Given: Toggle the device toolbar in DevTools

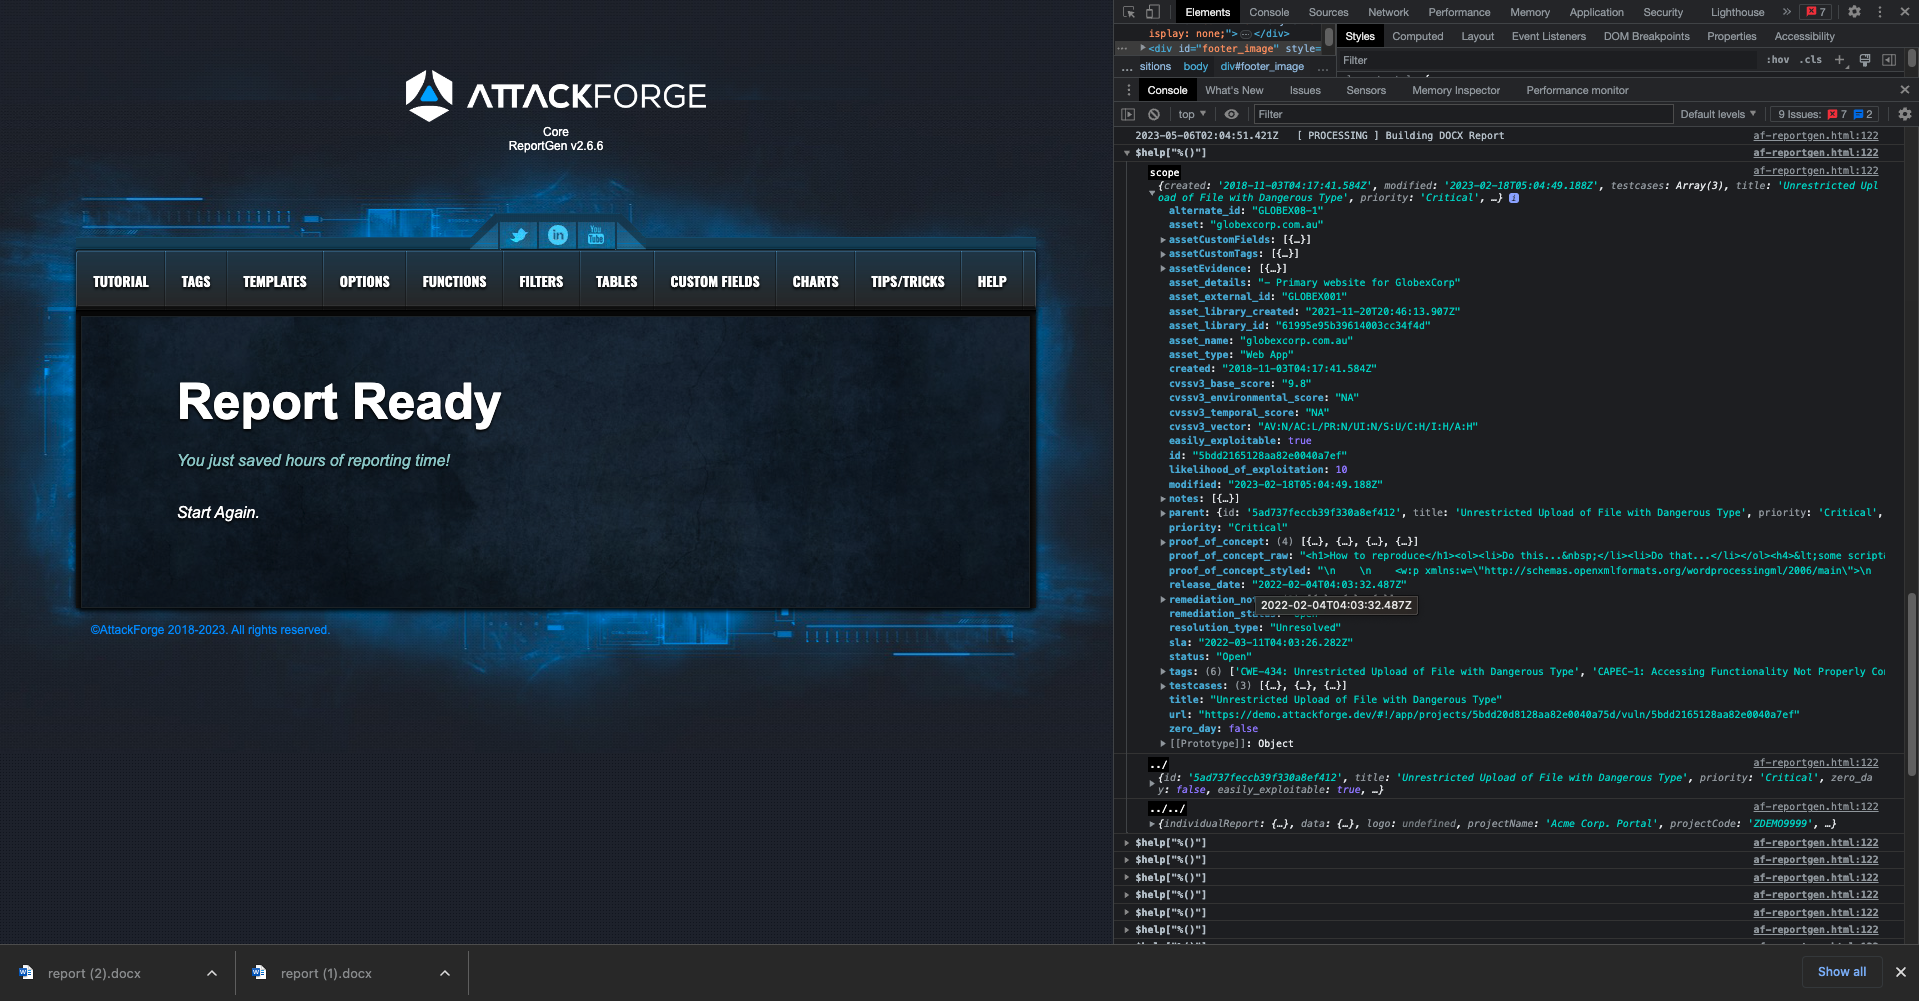Looking at the screenshot, I should (x=1152, y=12).
